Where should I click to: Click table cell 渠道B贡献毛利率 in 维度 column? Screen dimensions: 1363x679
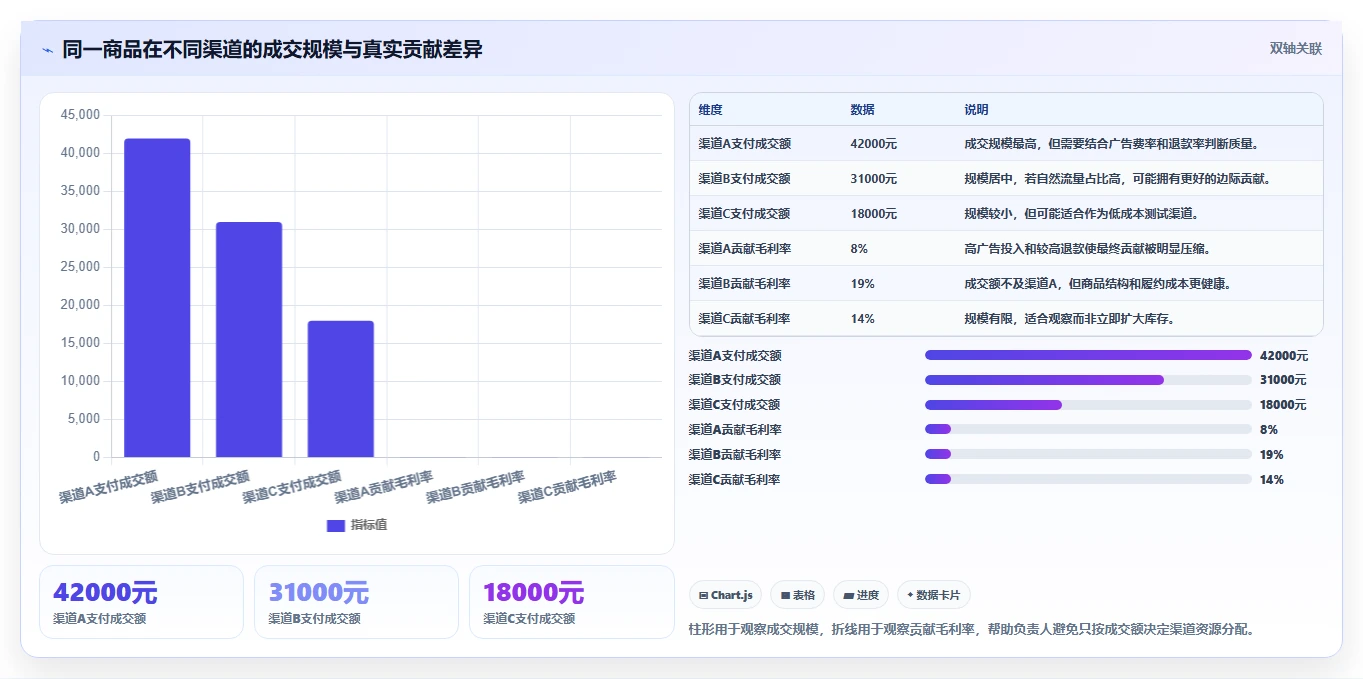click(x=744, y=284)
